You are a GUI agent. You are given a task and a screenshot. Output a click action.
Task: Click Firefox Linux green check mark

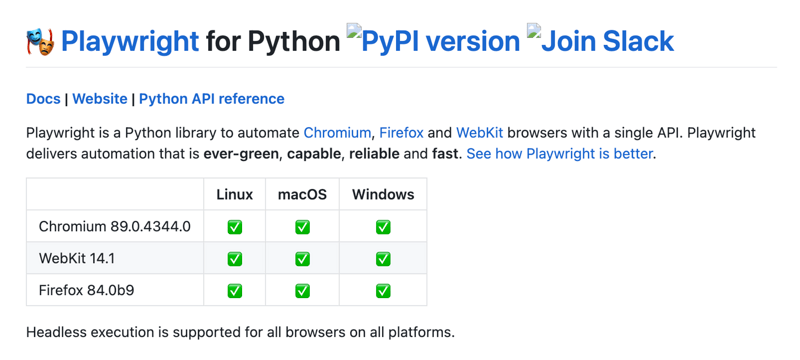(235, 291)
